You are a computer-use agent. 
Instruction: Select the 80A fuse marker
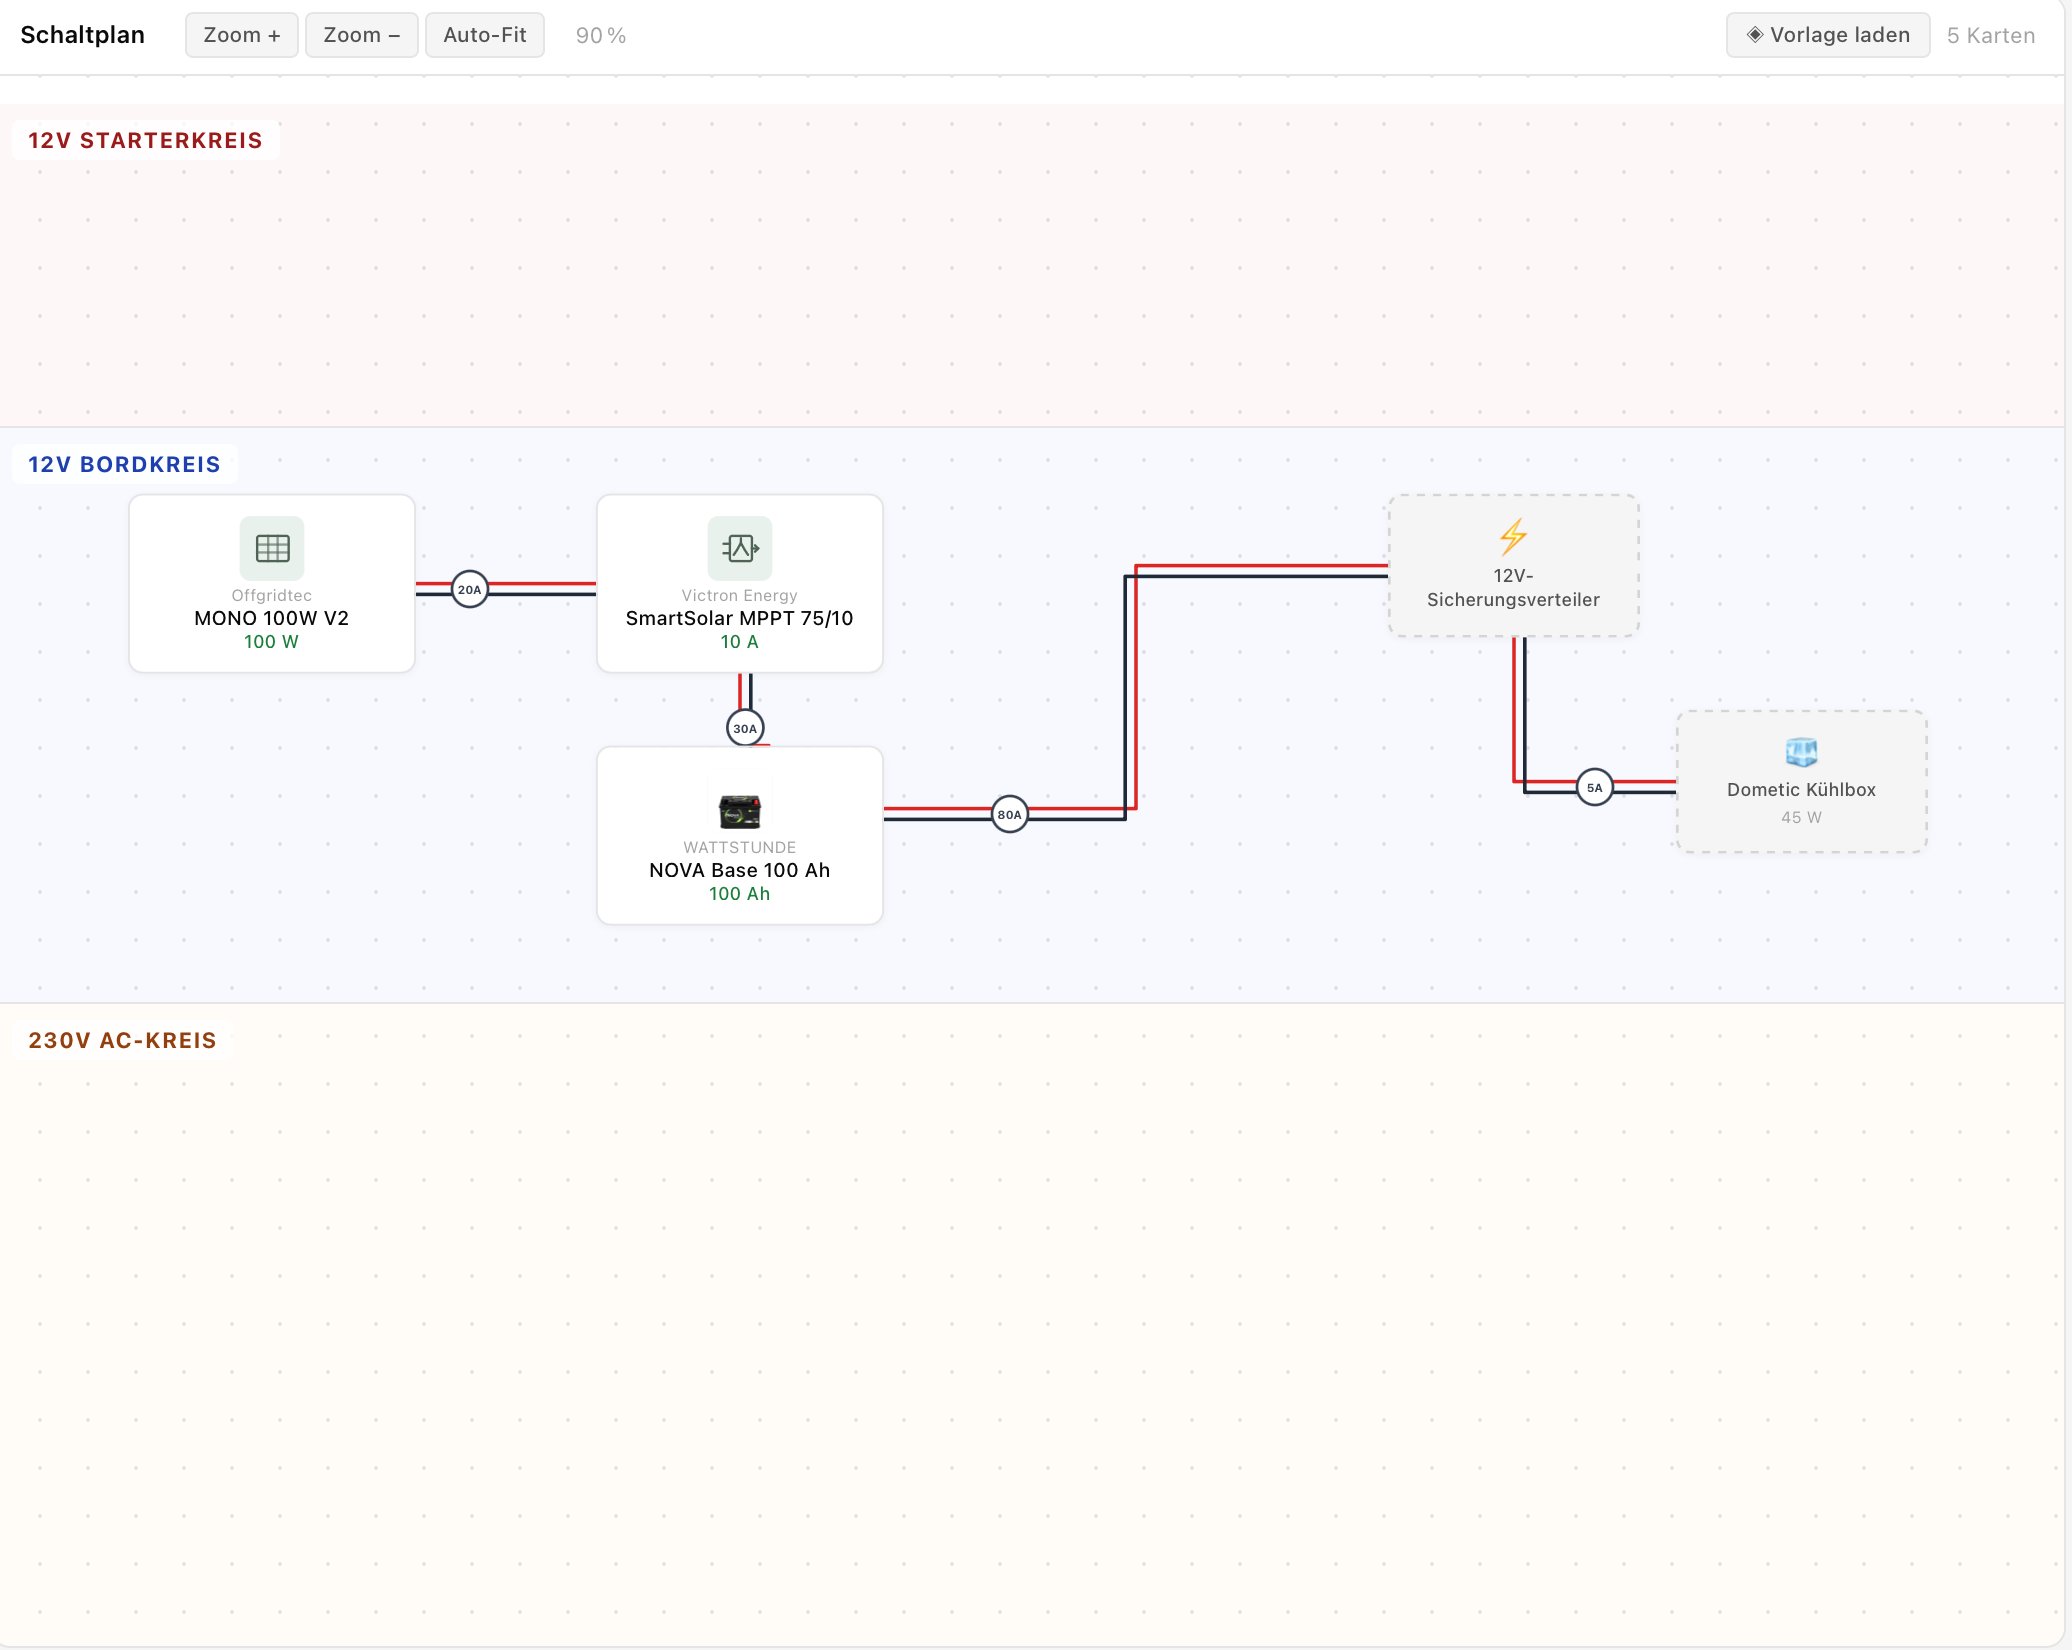[x=1010, y=814]
